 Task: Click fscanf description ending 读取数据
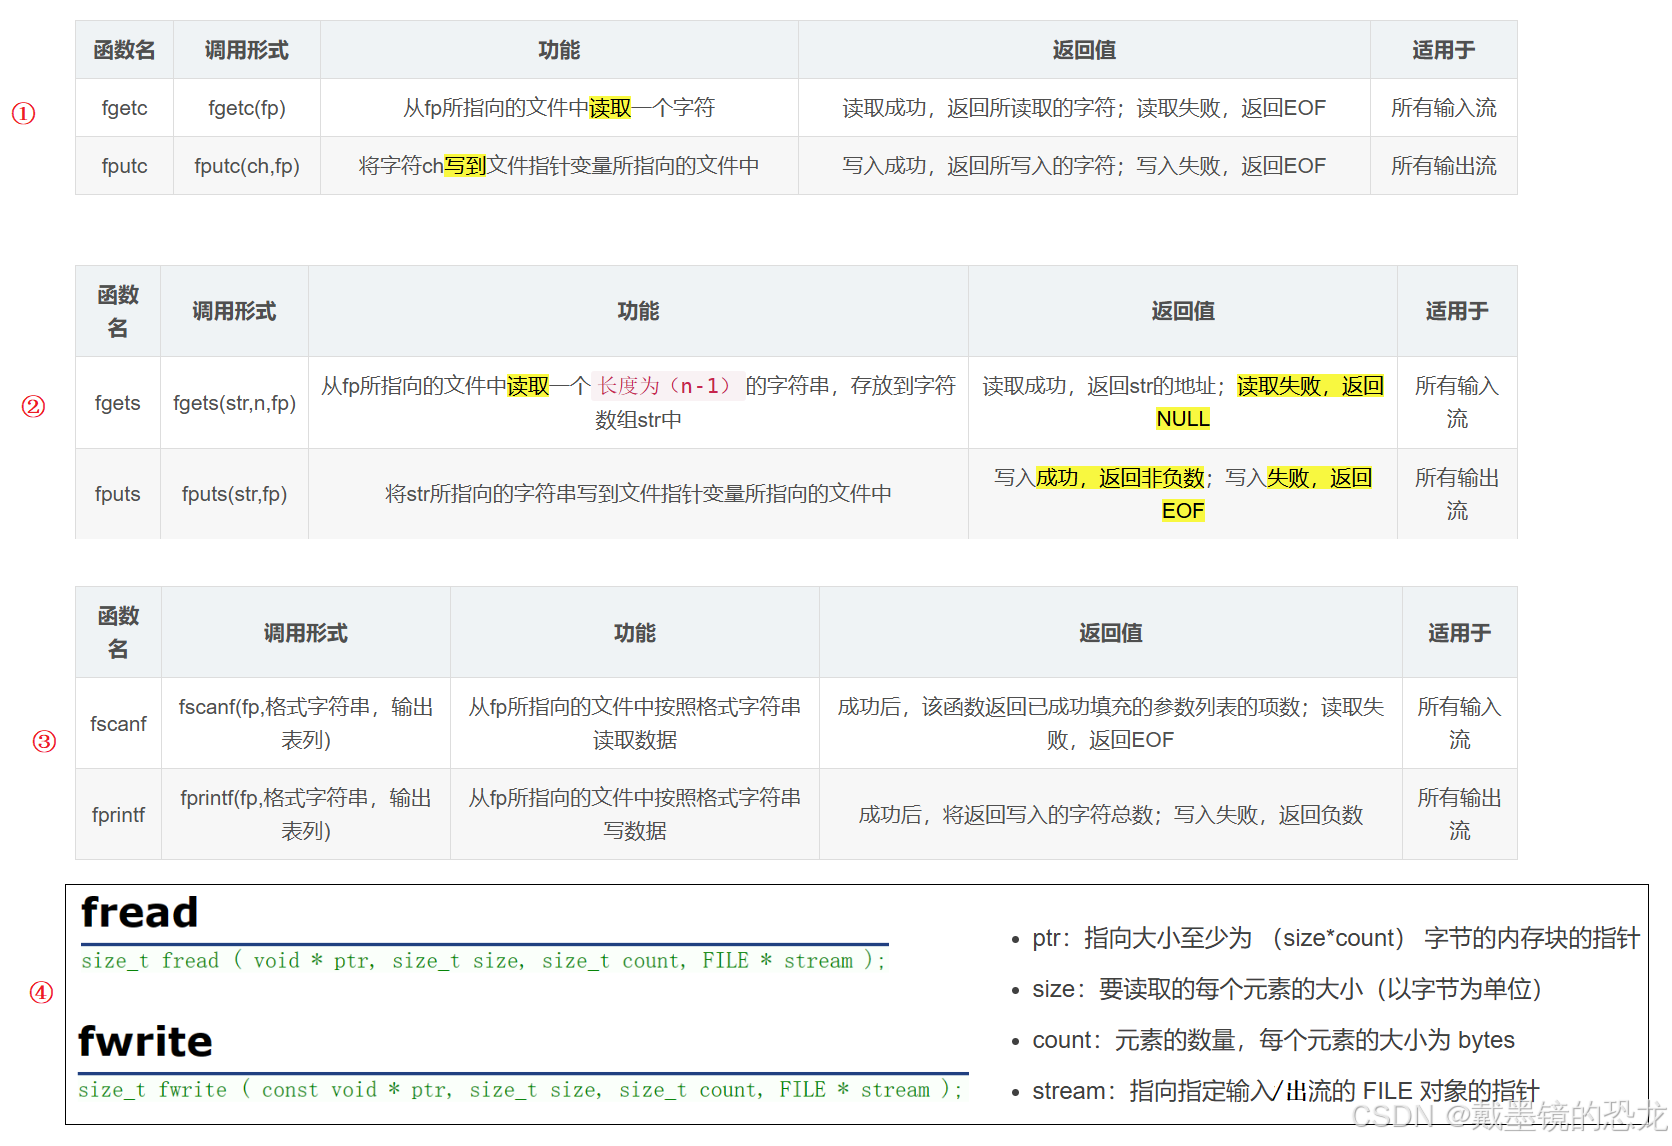coord(635,723)
